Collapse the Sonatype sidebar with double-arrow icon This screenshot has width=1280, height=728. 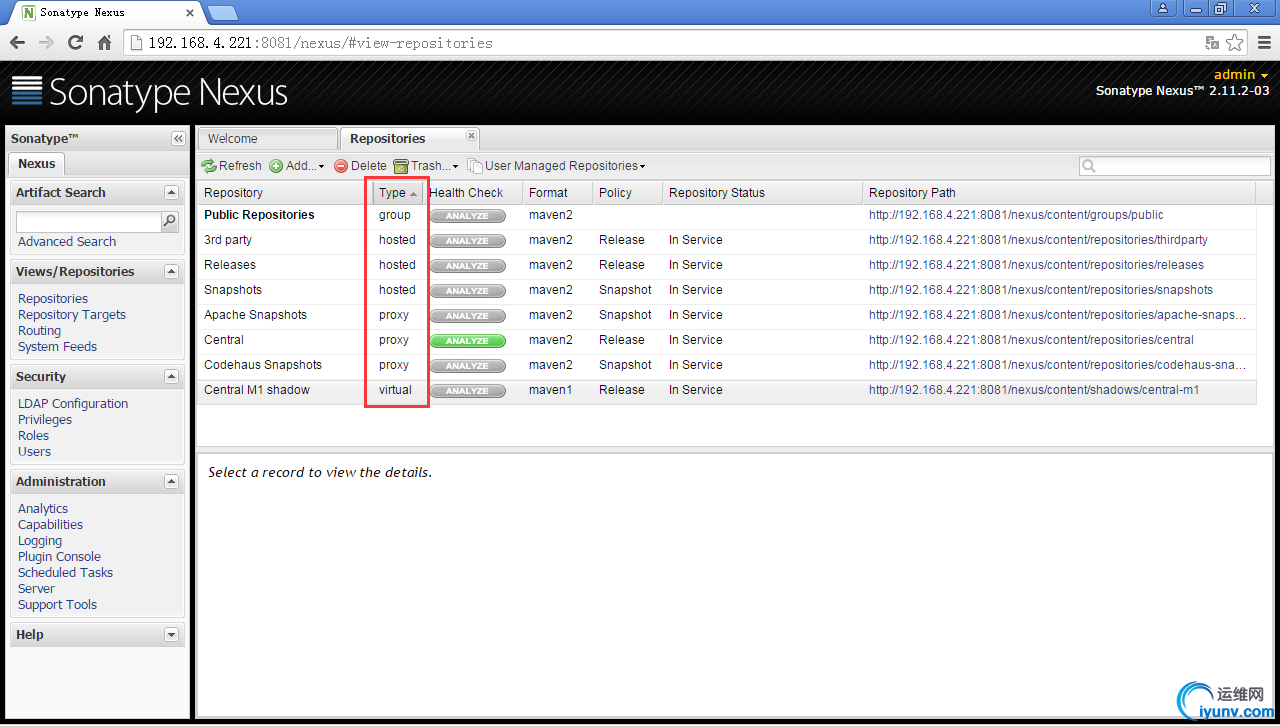pyautogui.click(x=178, y=139)
